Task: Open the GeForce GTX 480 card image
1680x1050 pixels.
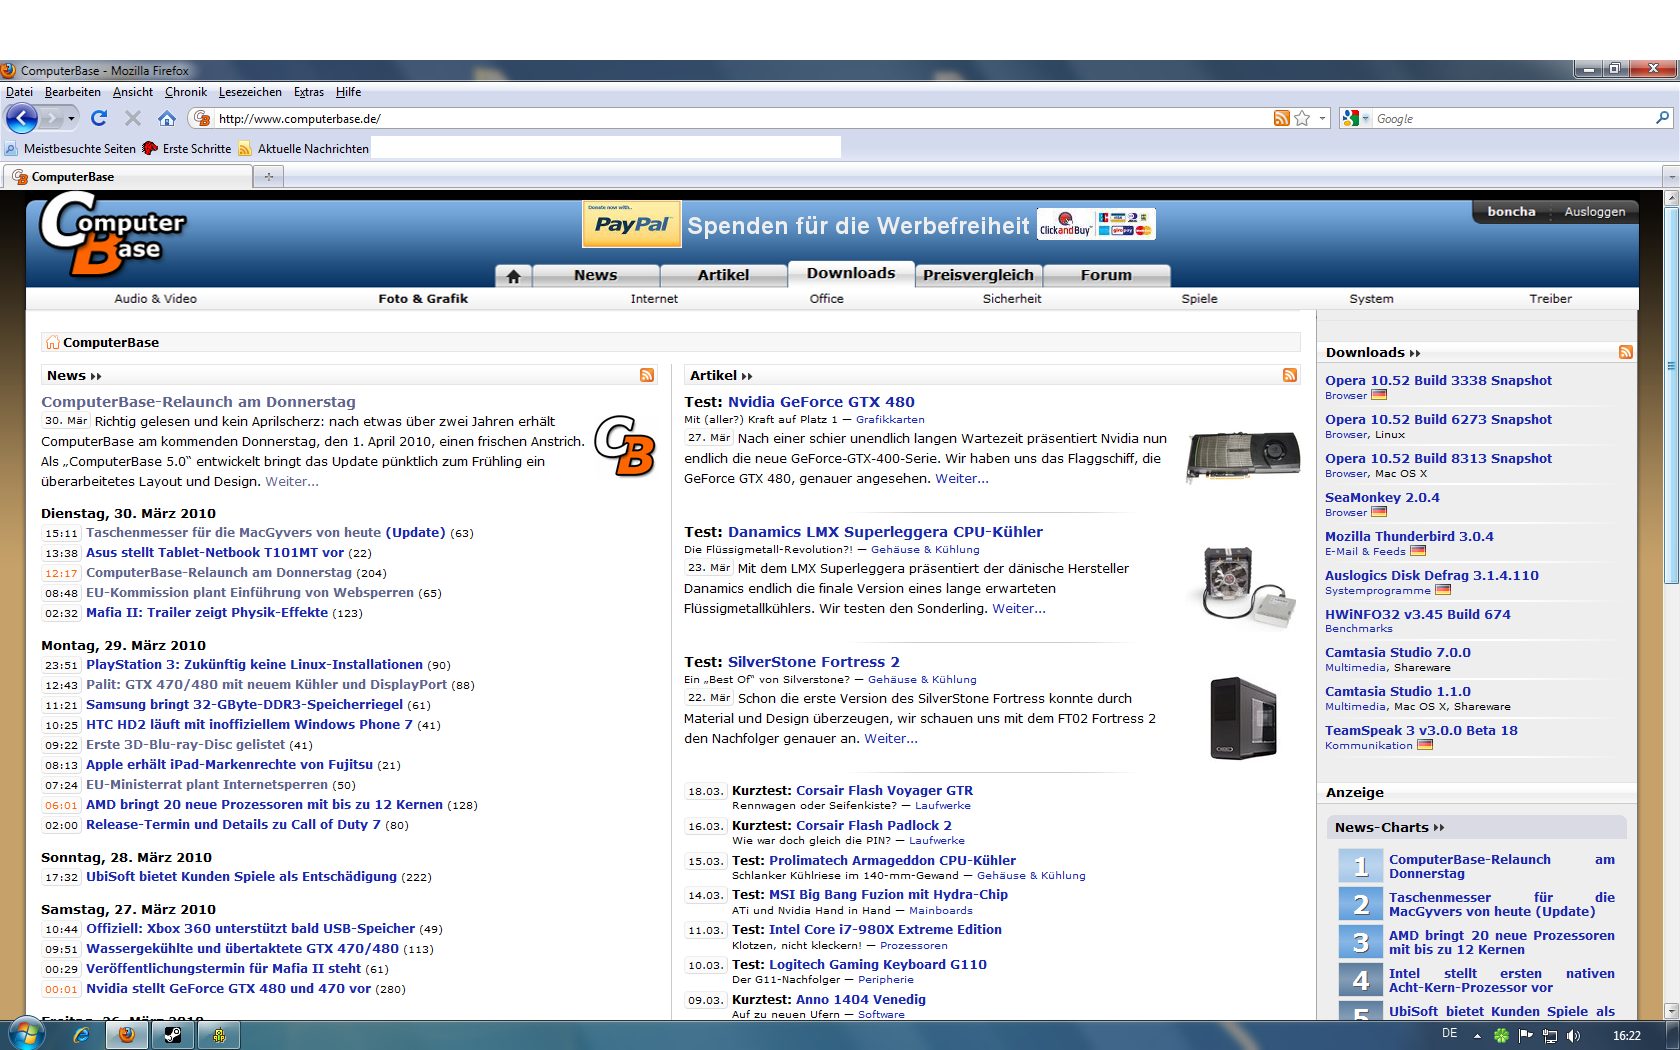Action: (x=1242, y=456)
